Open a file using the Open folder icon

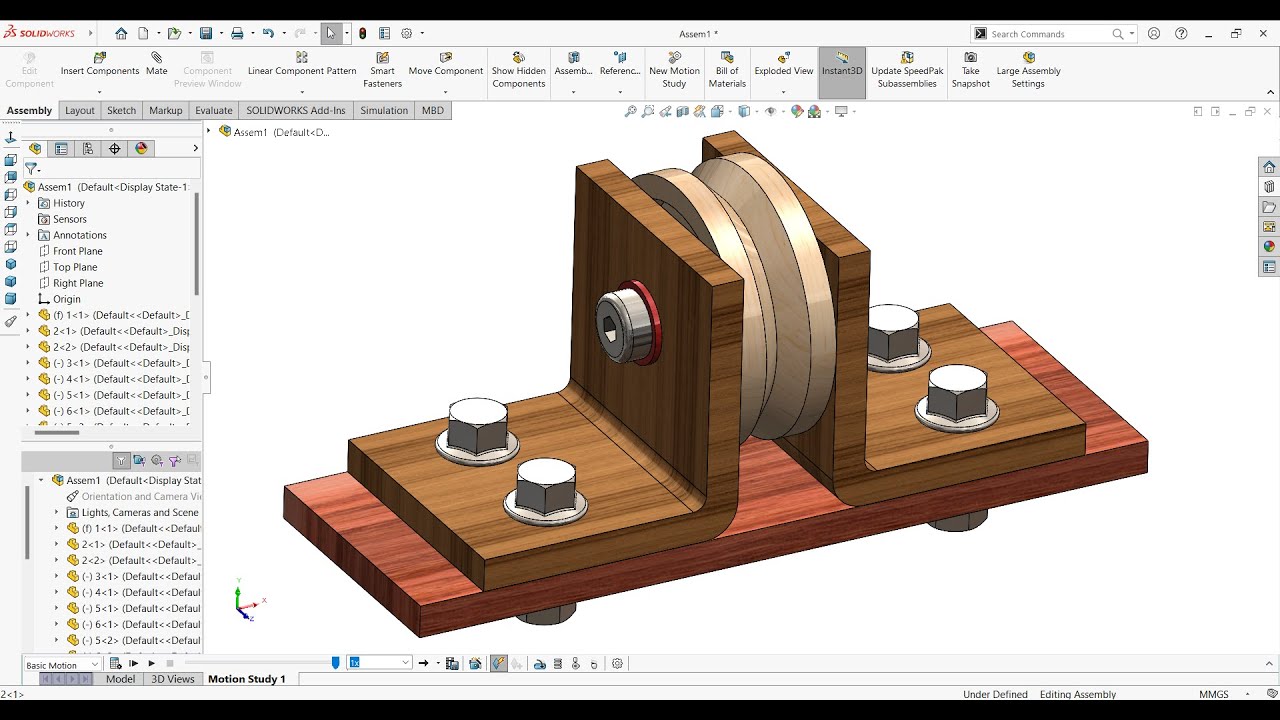coord(174,33)
